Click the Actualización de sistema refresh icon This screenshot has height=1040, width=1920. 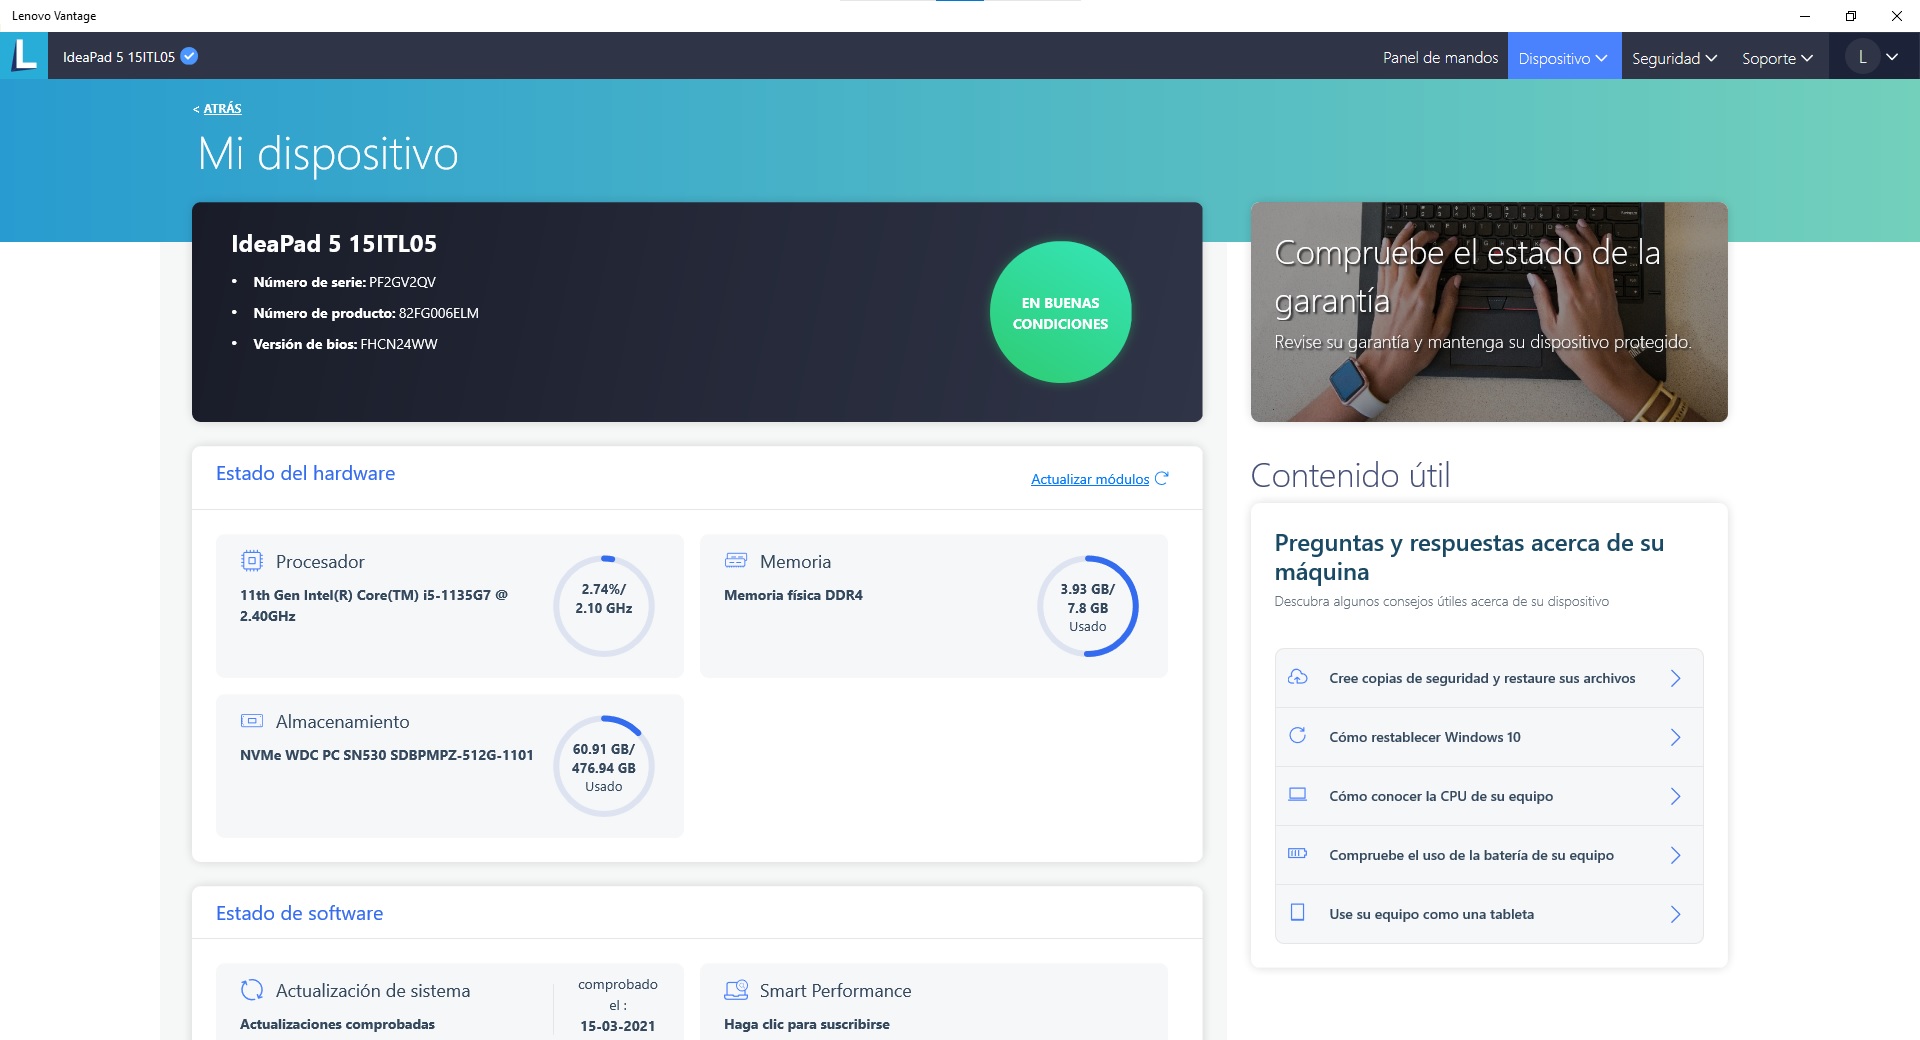(252, 990)
